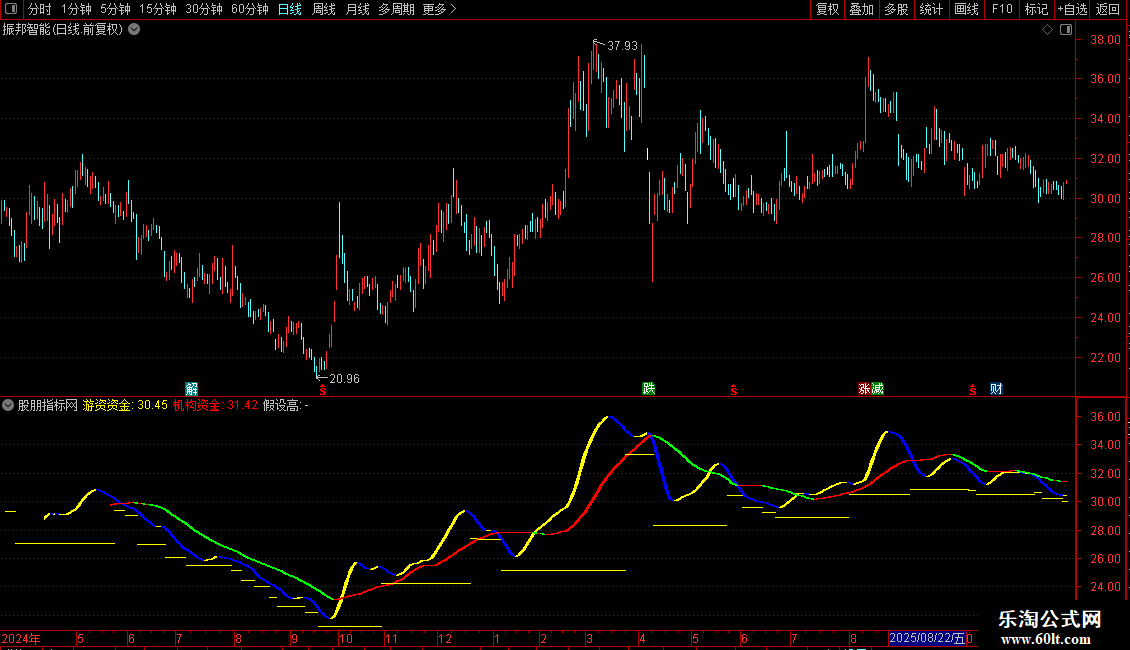Select the 60分钟 period
Image resolution: width=1130 pixels, height=650 pixels.
coord(249,9)
